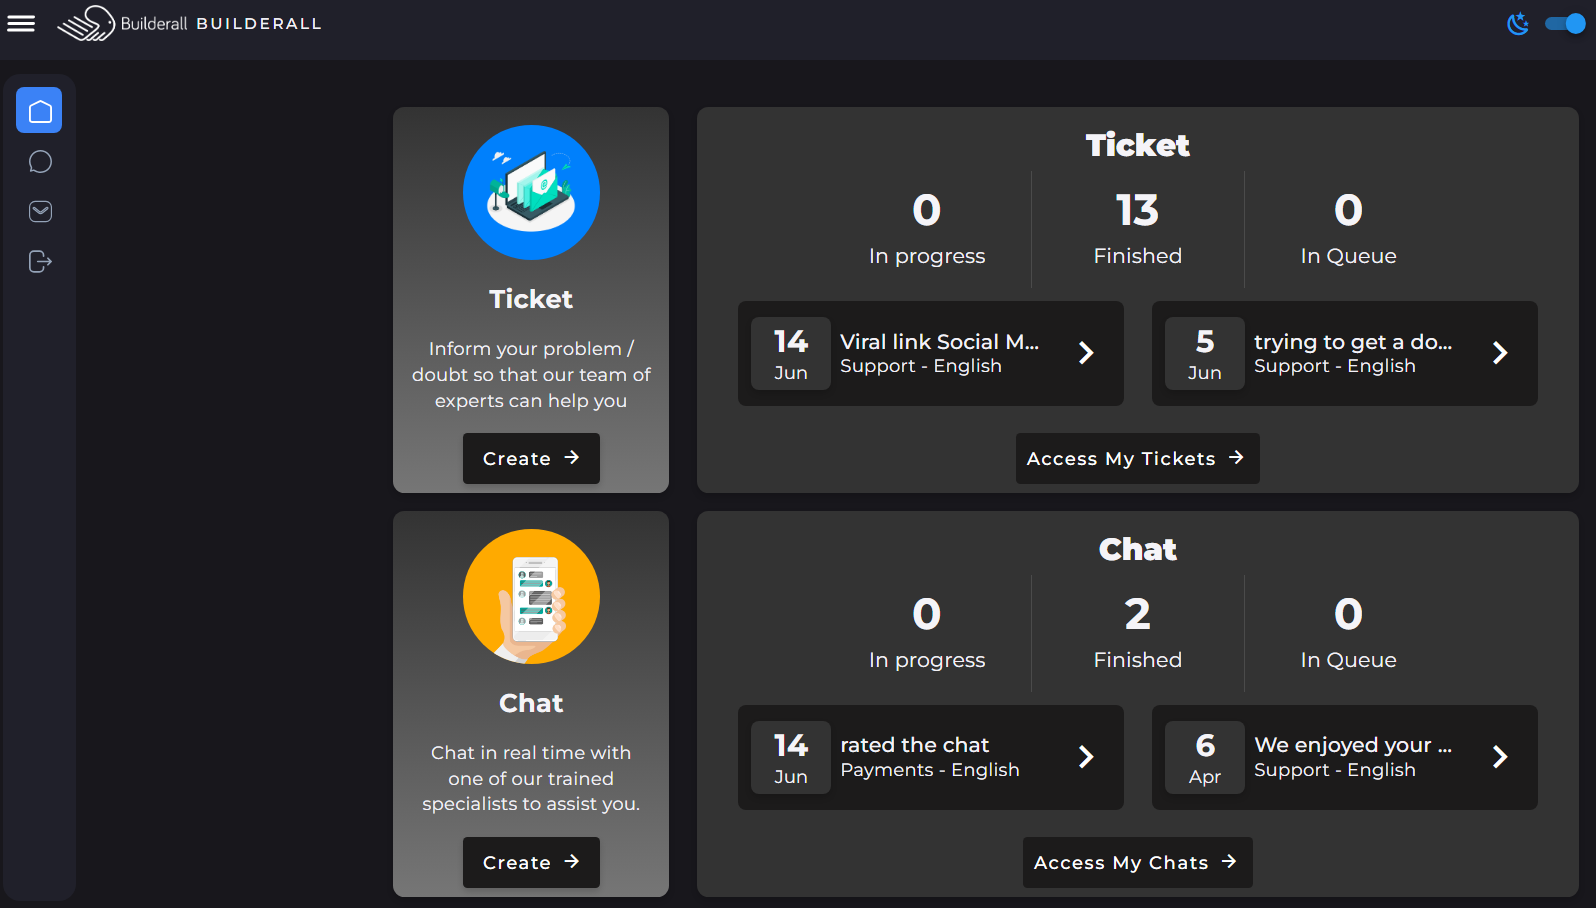Expand the 'We enjoyed your' chat entry
Image resolution: width=1596 pixels, height=908 pixels.
[x=1500, y=757]
